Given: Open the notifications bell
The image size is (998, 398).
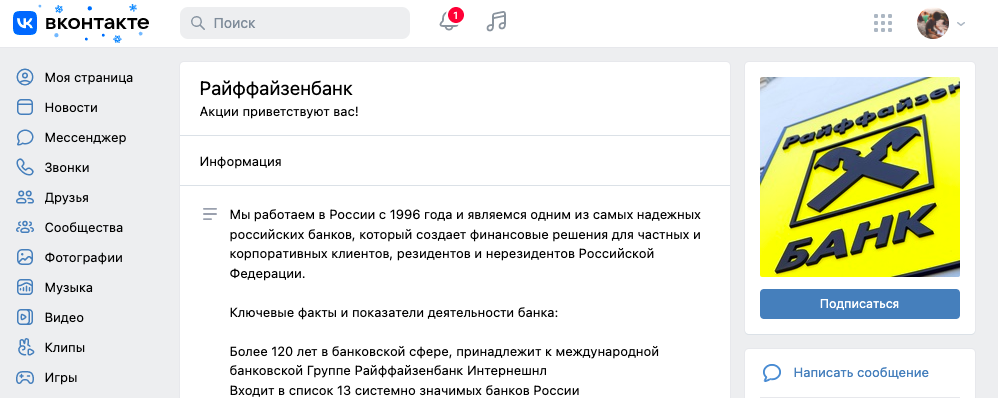Looking at the screenshot, I should tap(449, 22).
